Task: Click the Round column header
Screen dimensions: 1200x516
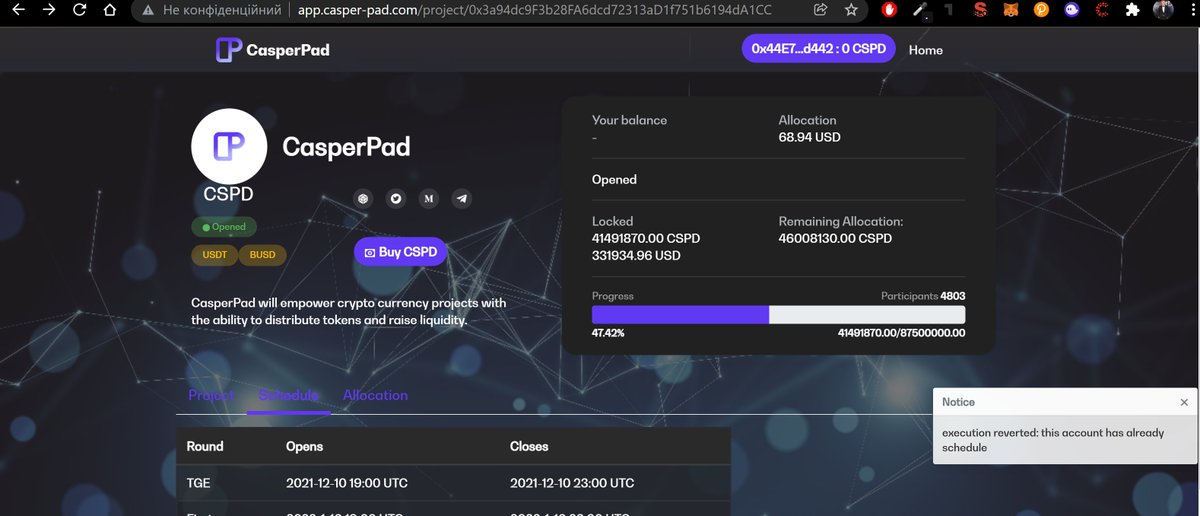Action: coord(205,446)
